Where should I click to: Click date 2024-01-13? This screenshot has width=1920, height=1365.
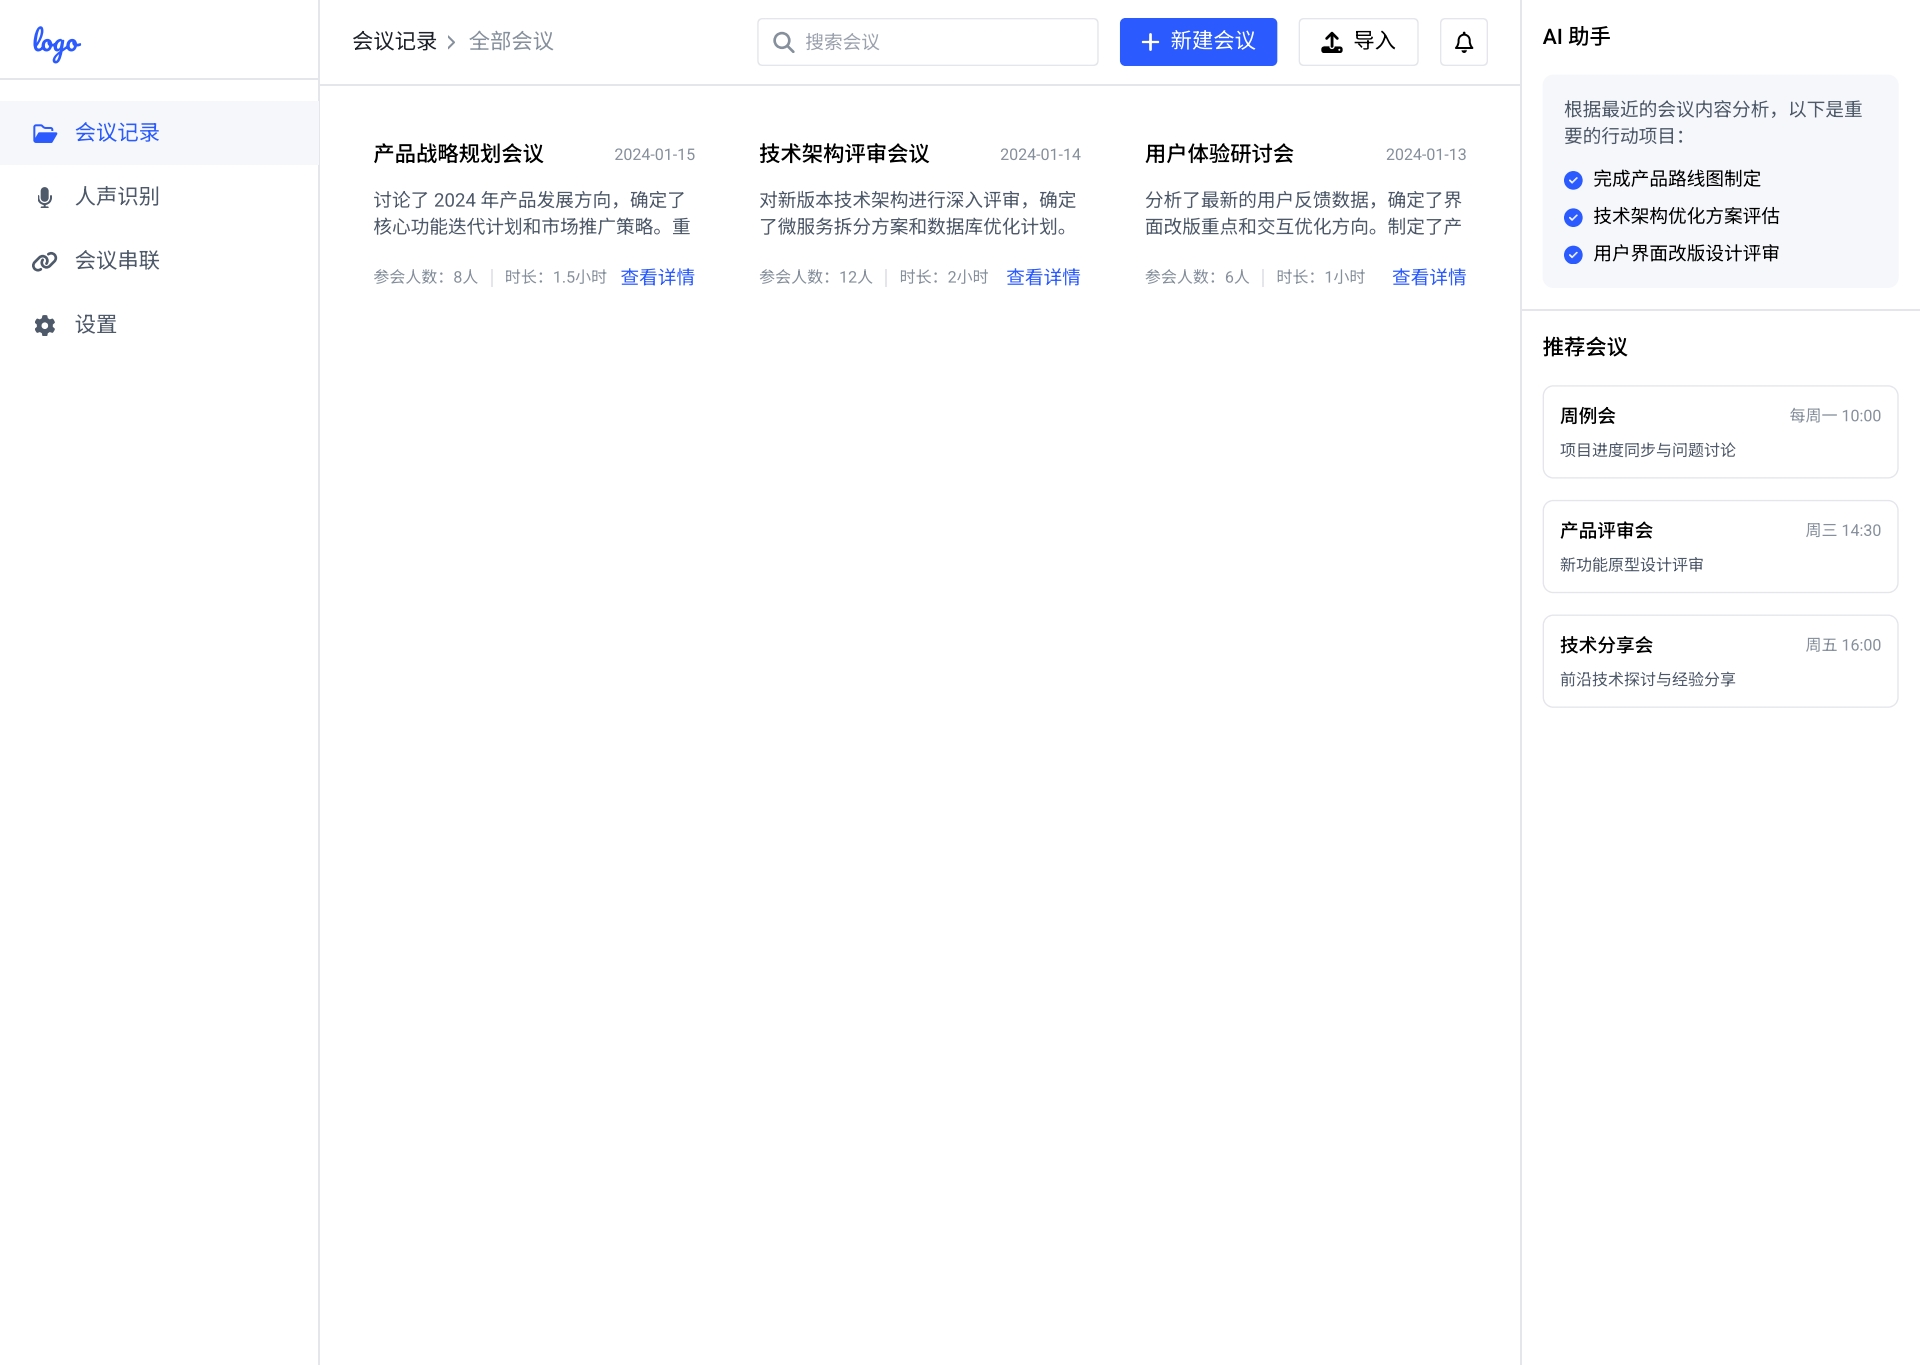(1426, 155)
